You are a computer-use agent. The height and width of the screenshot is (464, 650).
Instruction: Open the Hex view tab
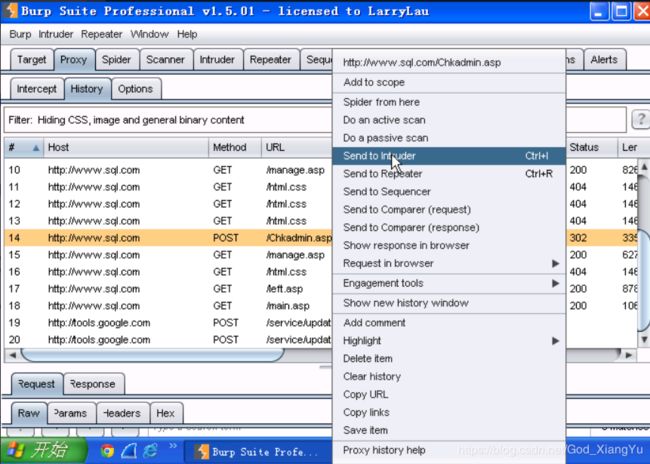pyautogui.click(x=166, y=413)
